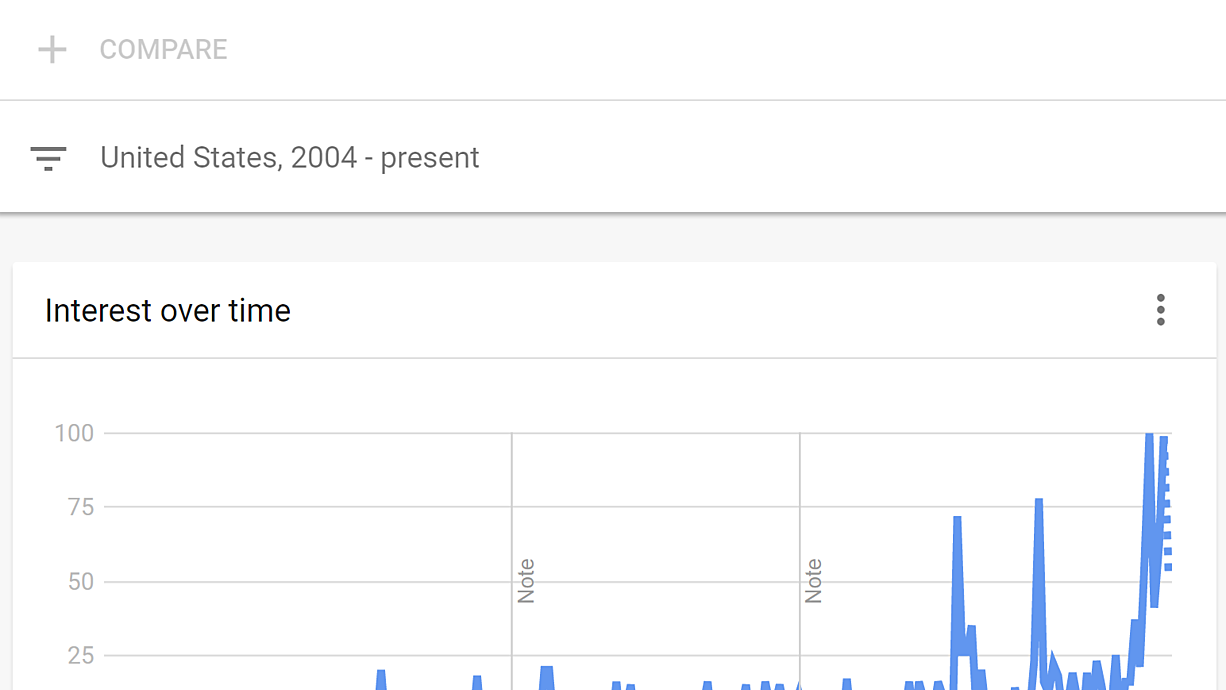
Task: Open the filter icon with three lines
Action: pyautogui.click(x=48, y=158)
